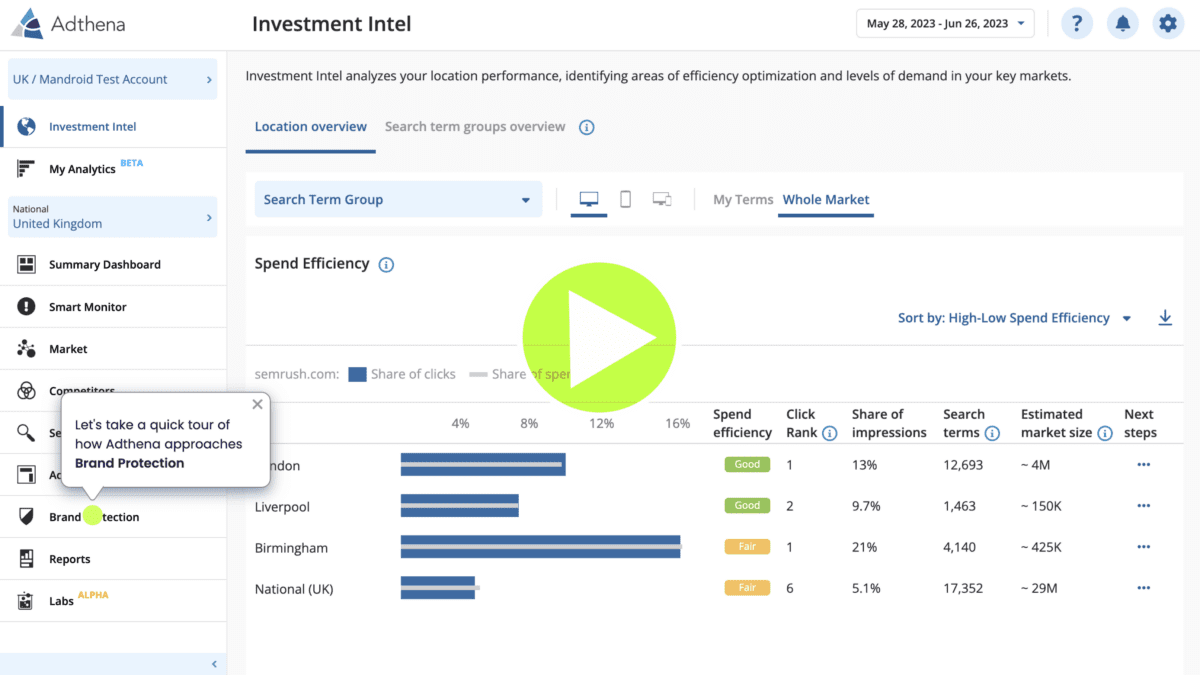Open Smart Monitor in the sidebar
Viewport: 1200px width, 675px height.
pyautogui.click(x=89, y=307)
